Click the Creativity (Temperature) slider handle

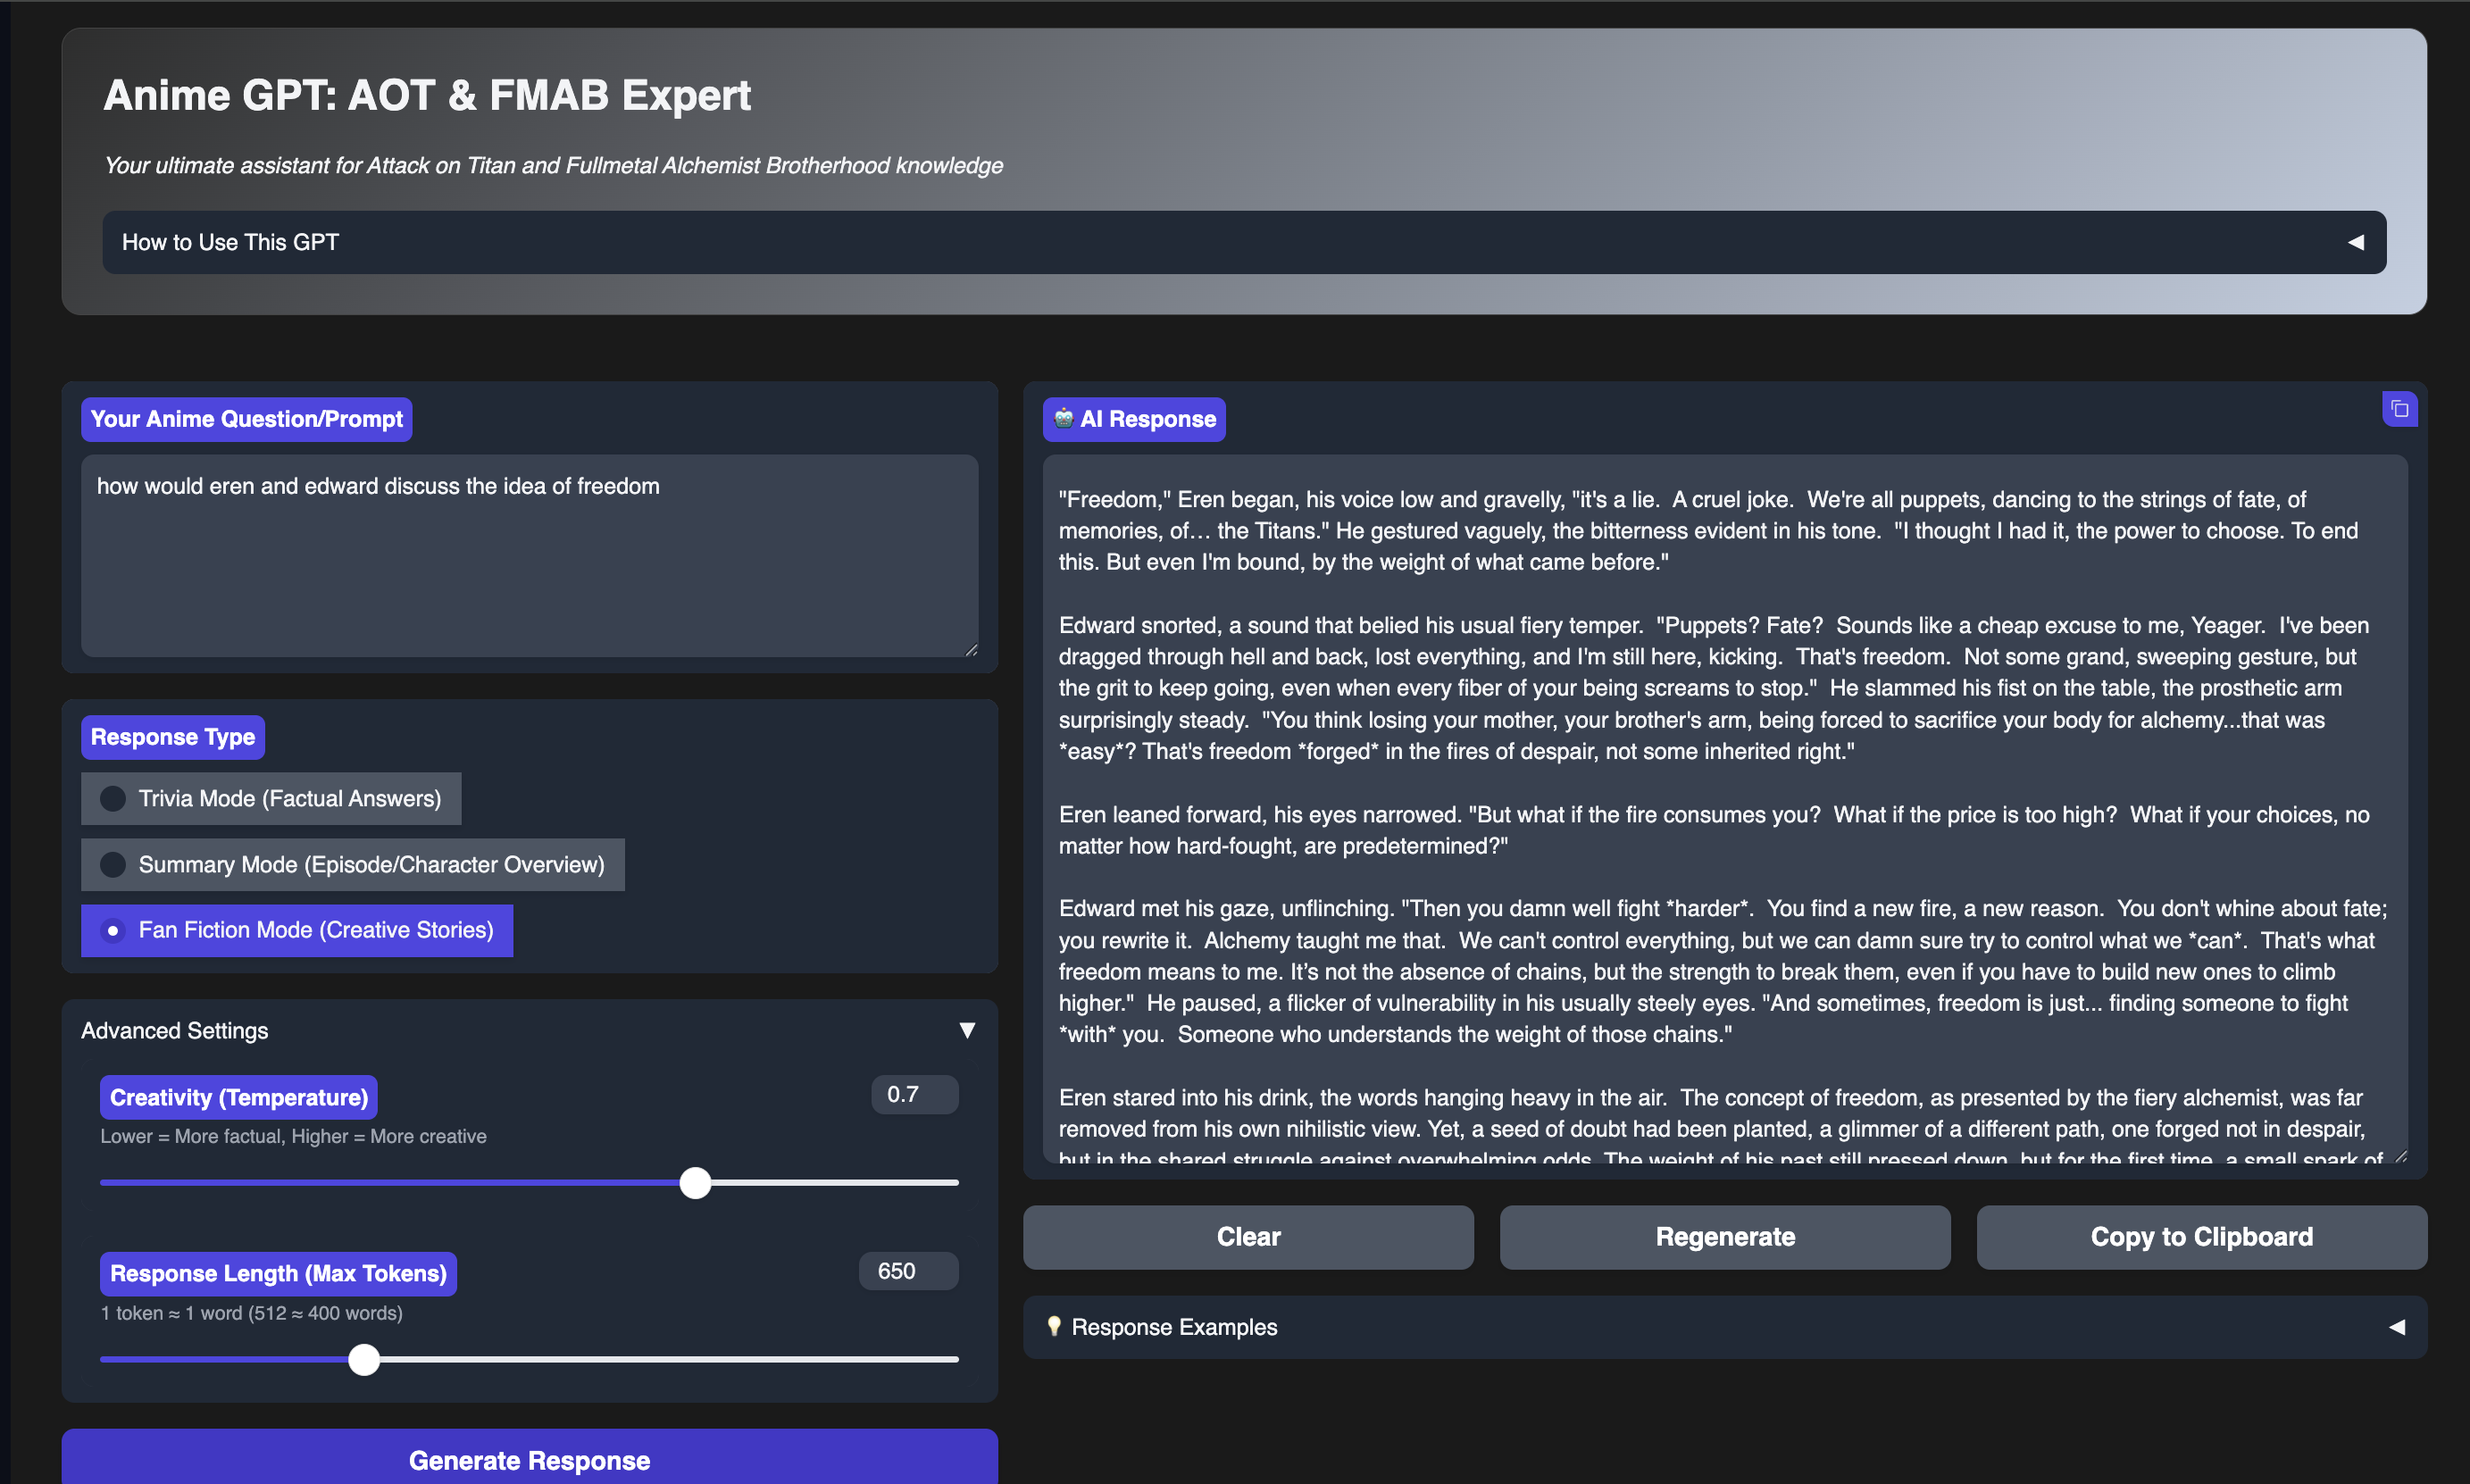(695, 1183)
